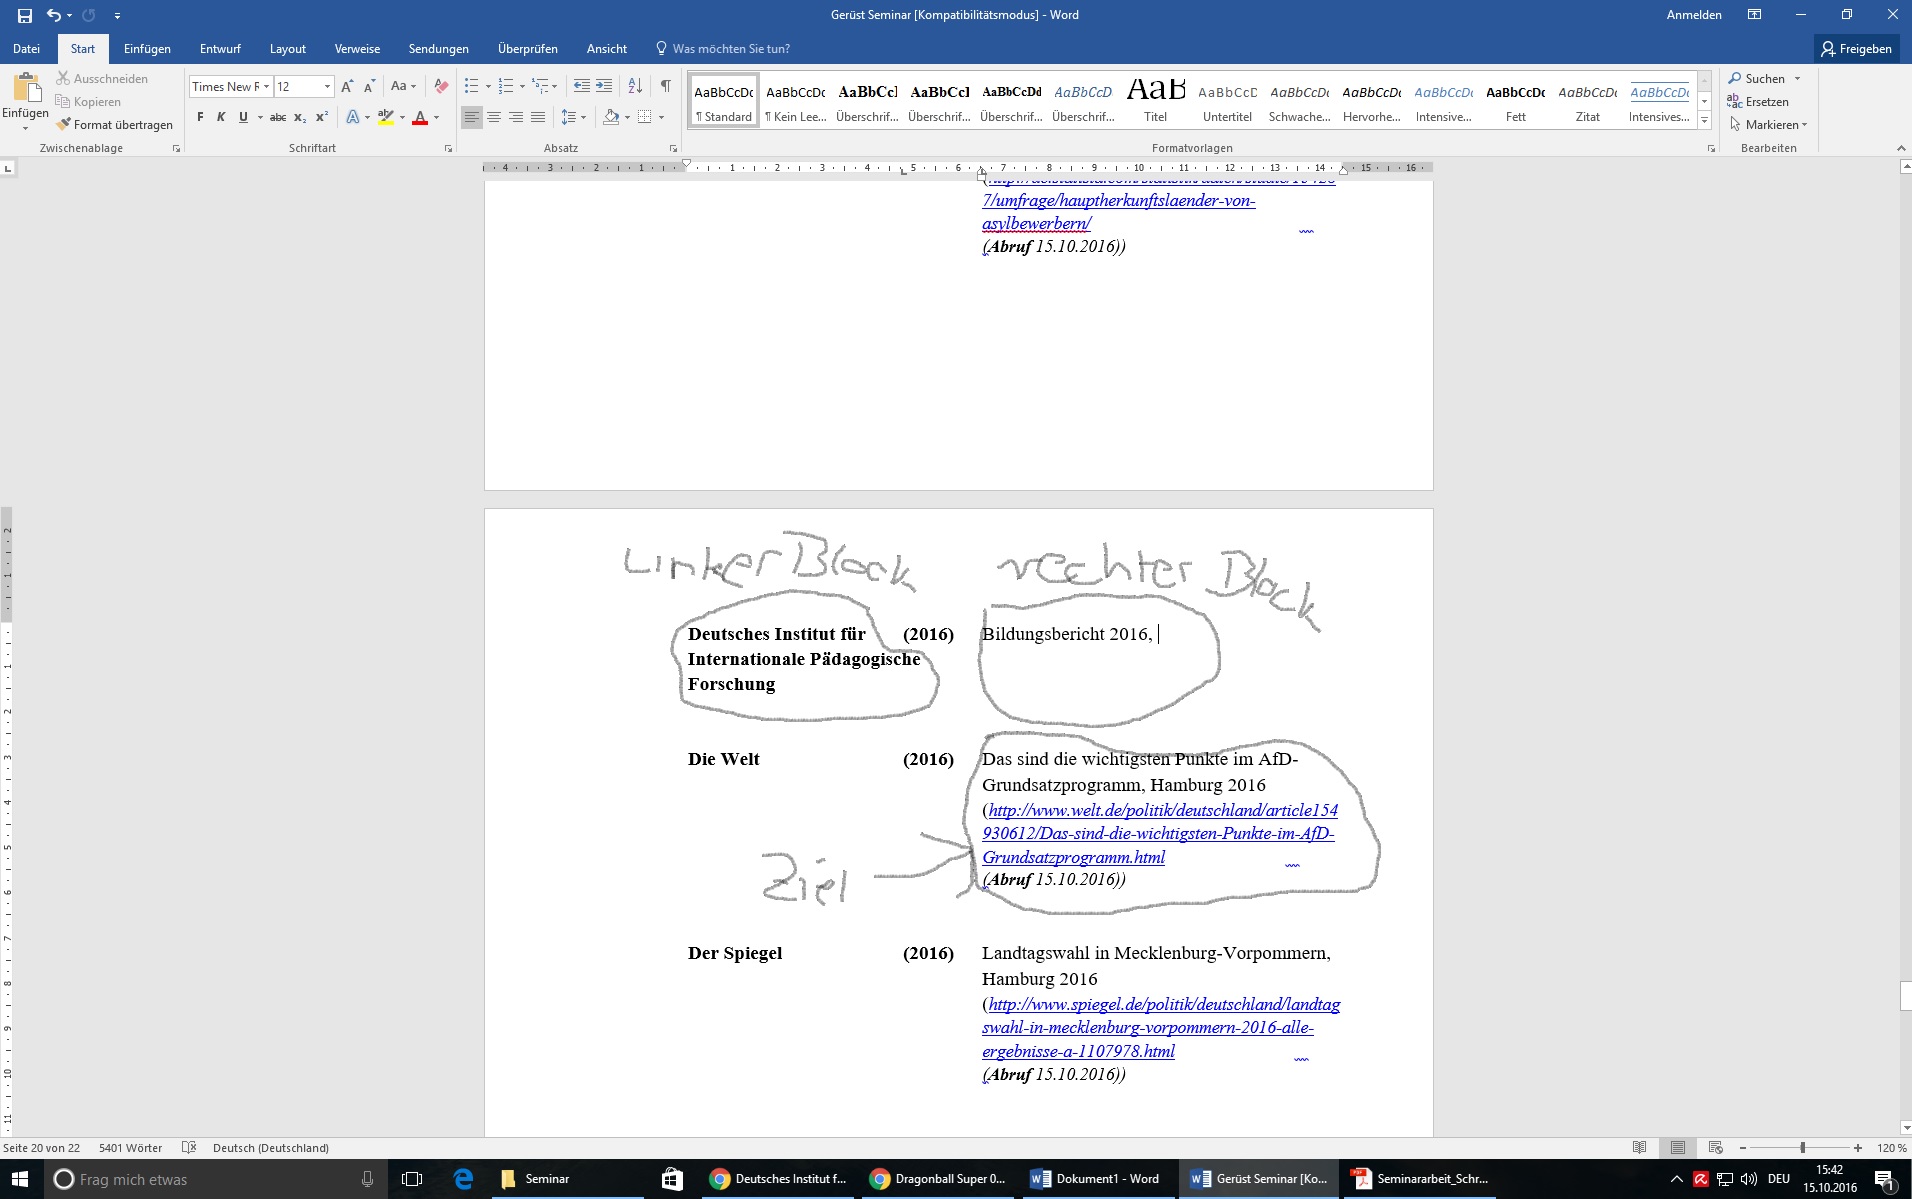Undo the last action

54,15
